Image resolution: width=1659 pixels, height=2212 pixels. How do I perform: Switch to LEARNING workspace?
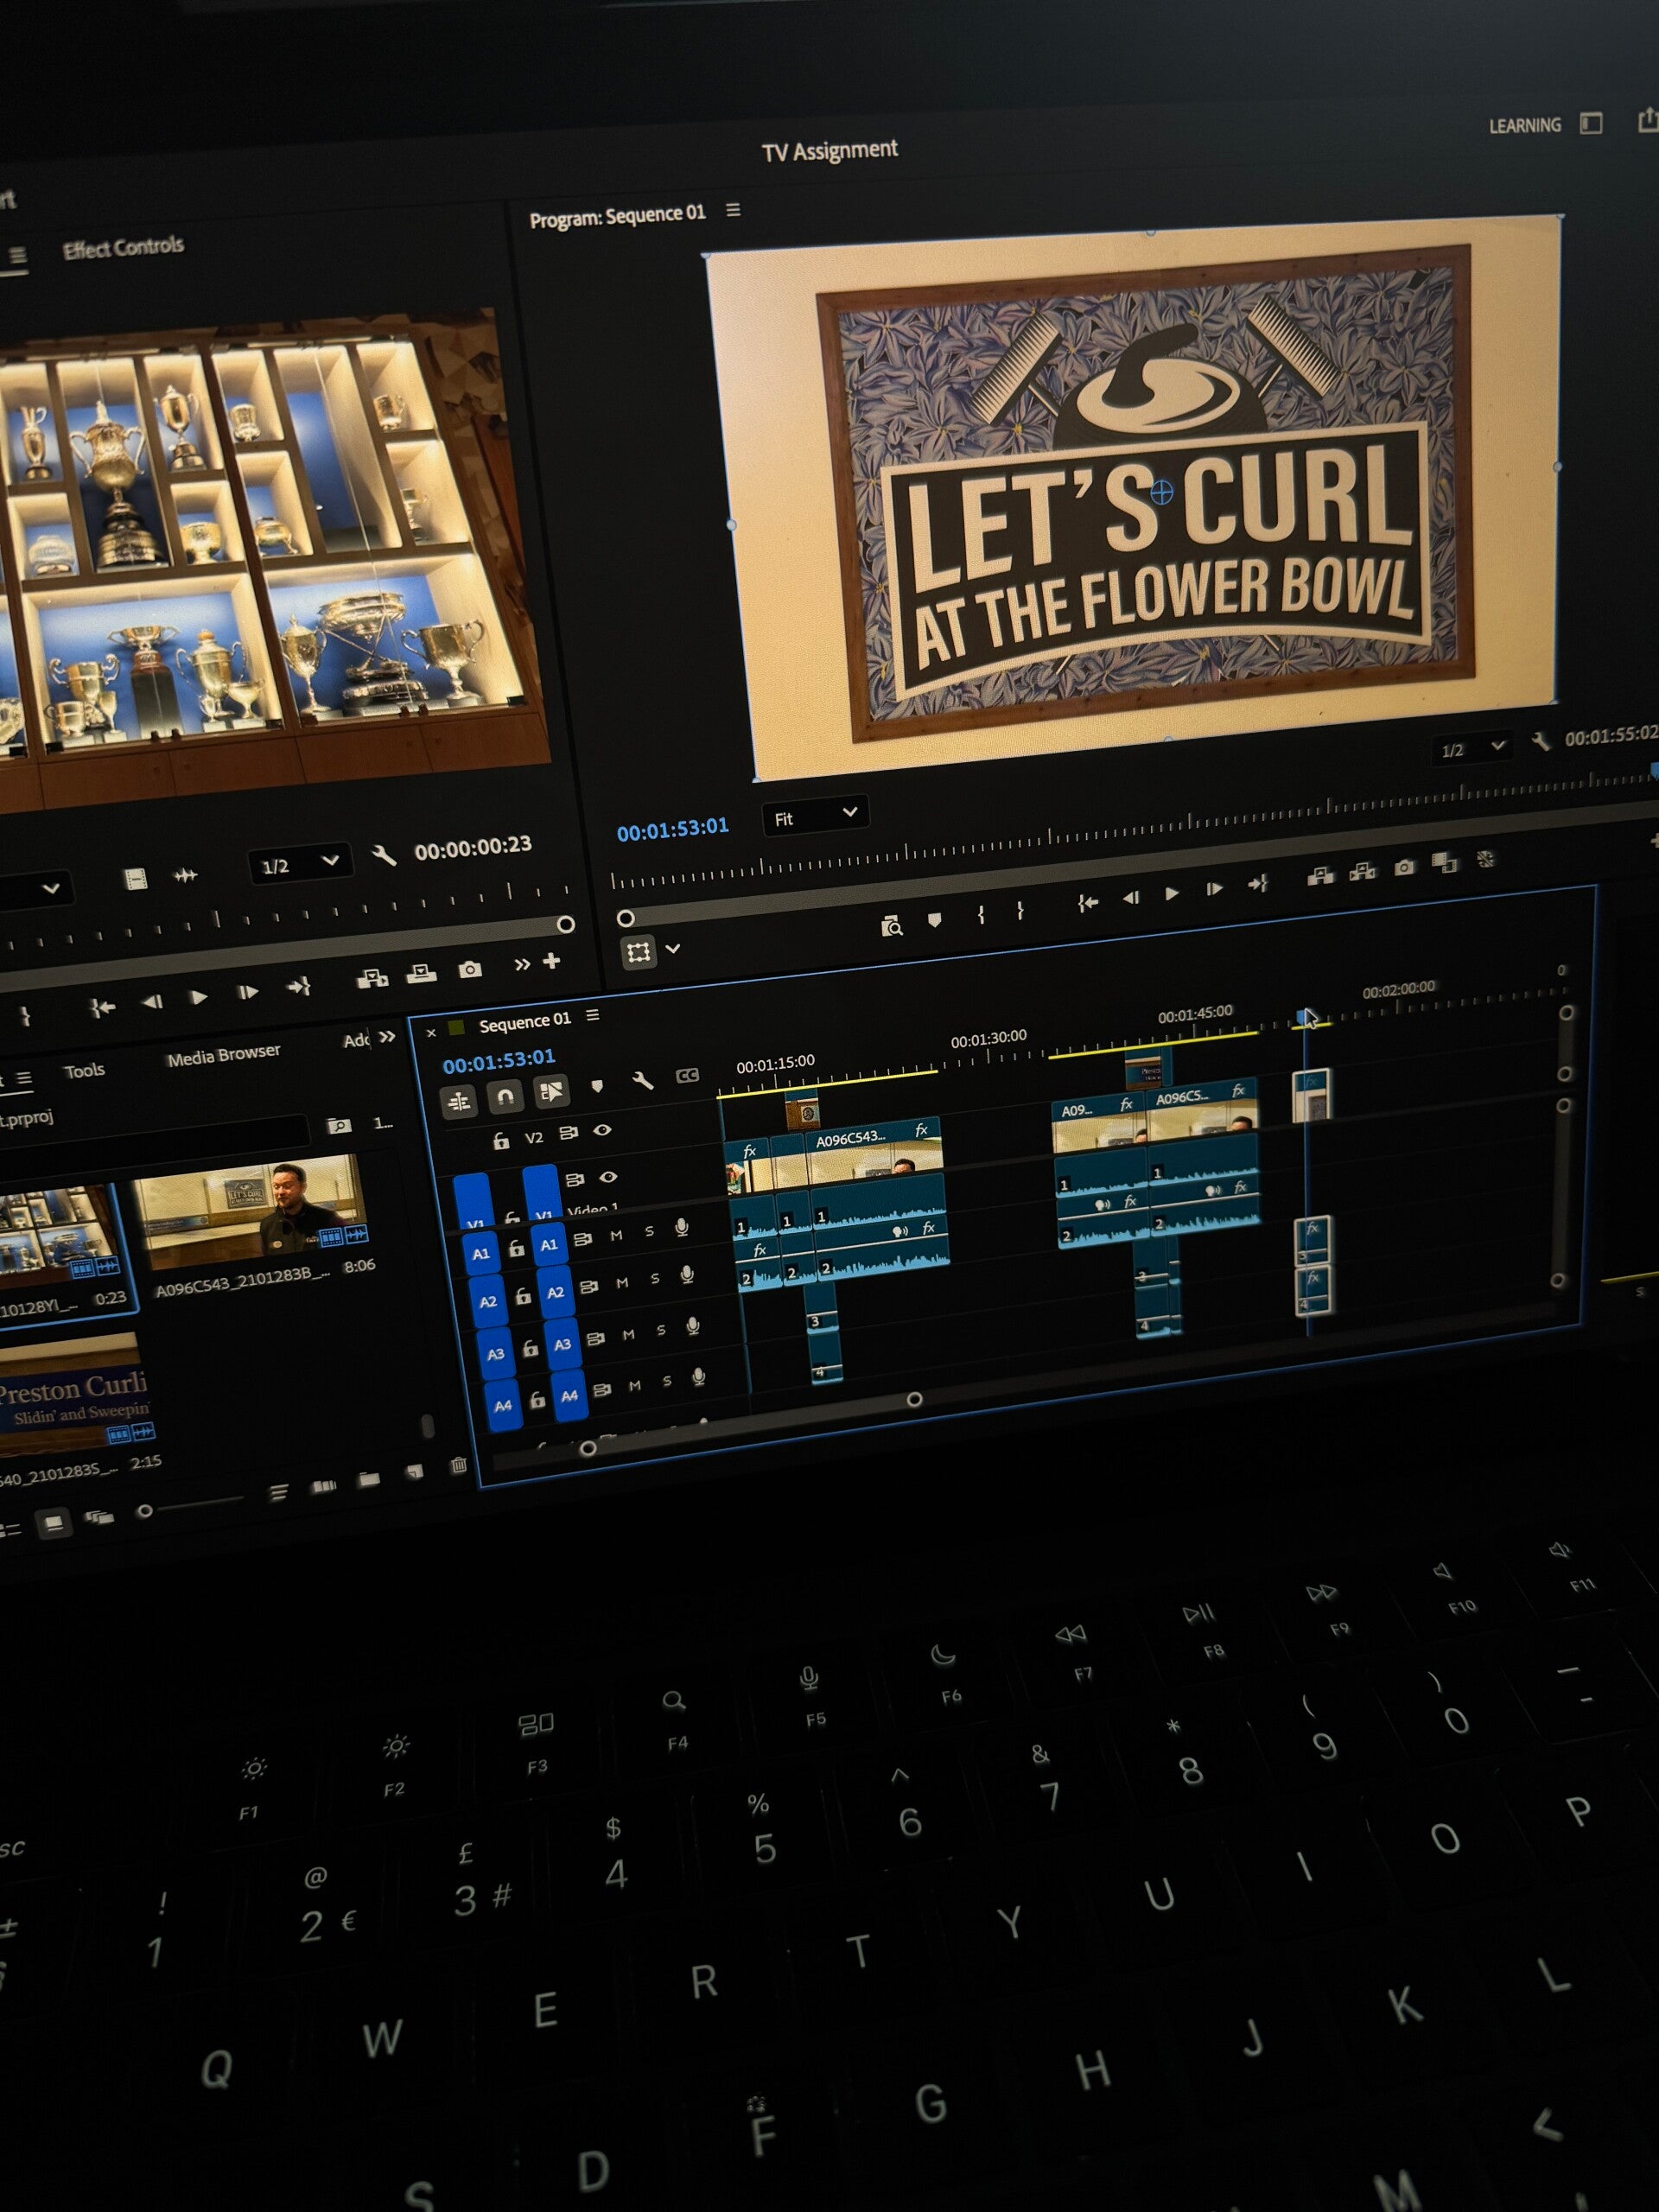[1524, 125]
